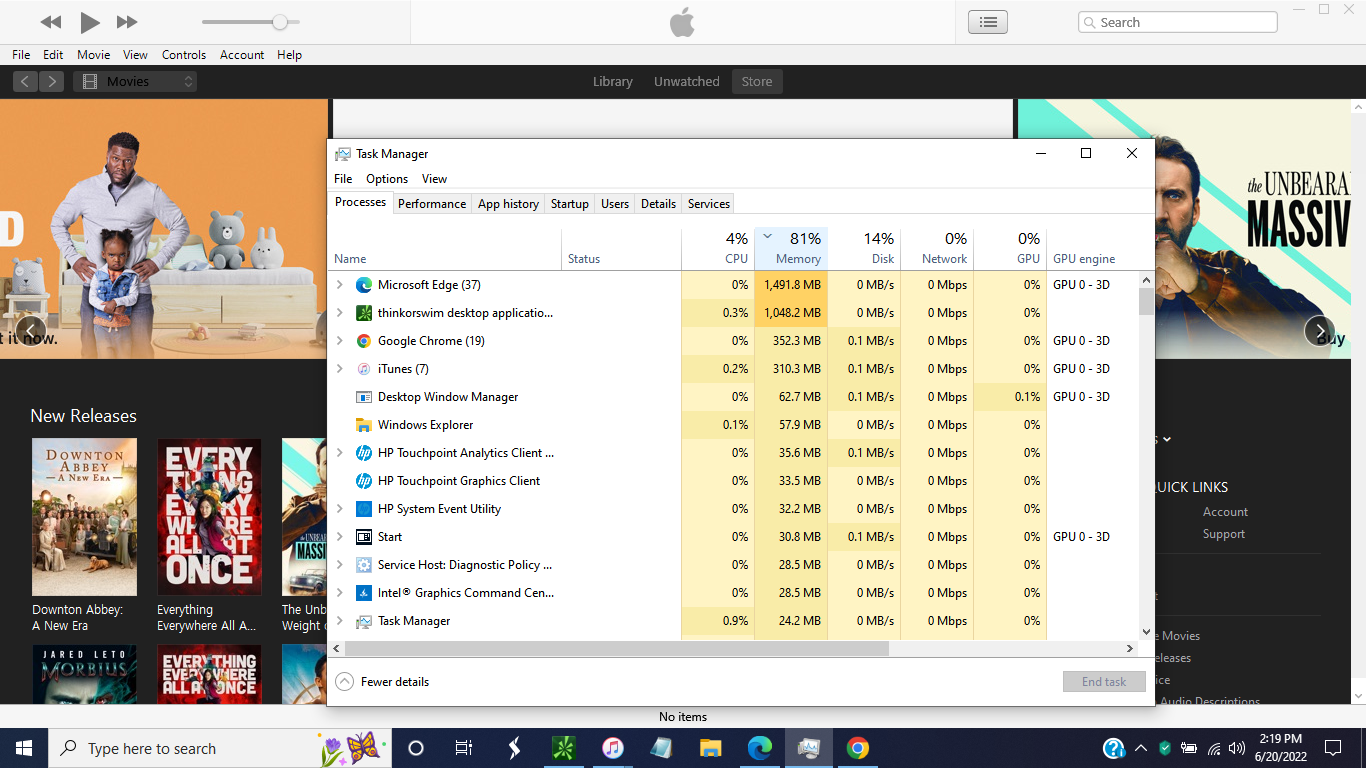
Task: Expand Intel Graphics Command Center row
Action: click(x=340, y=593)
